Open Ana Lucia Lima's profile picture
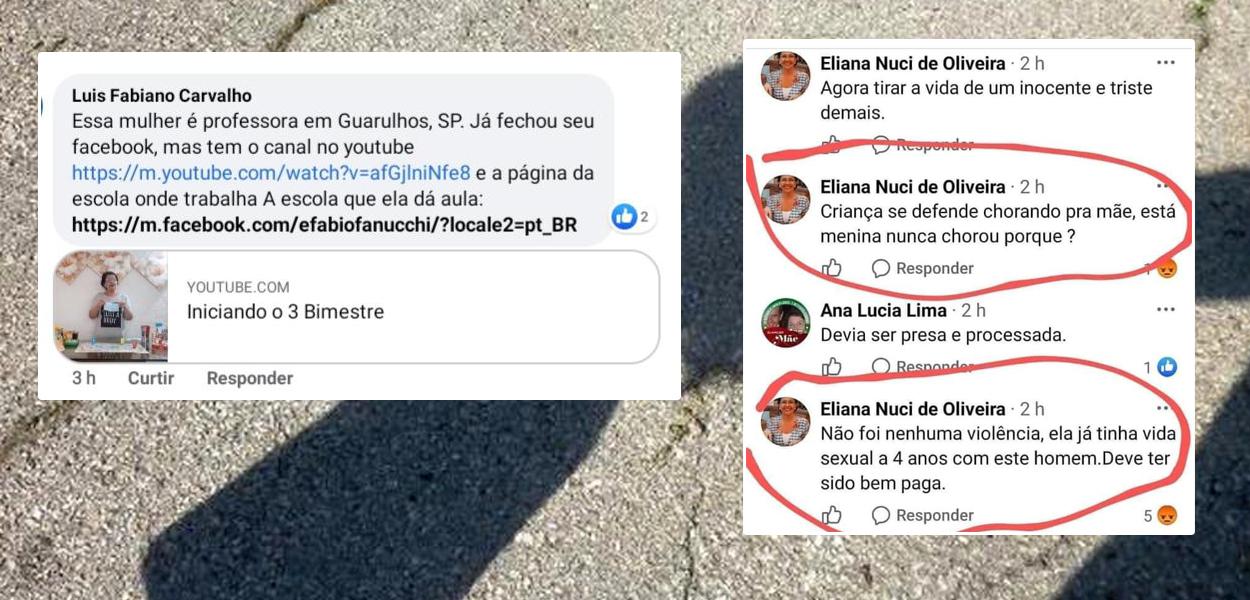The image size is (1250, 600). pyautogui.click(x=786, y=323)
